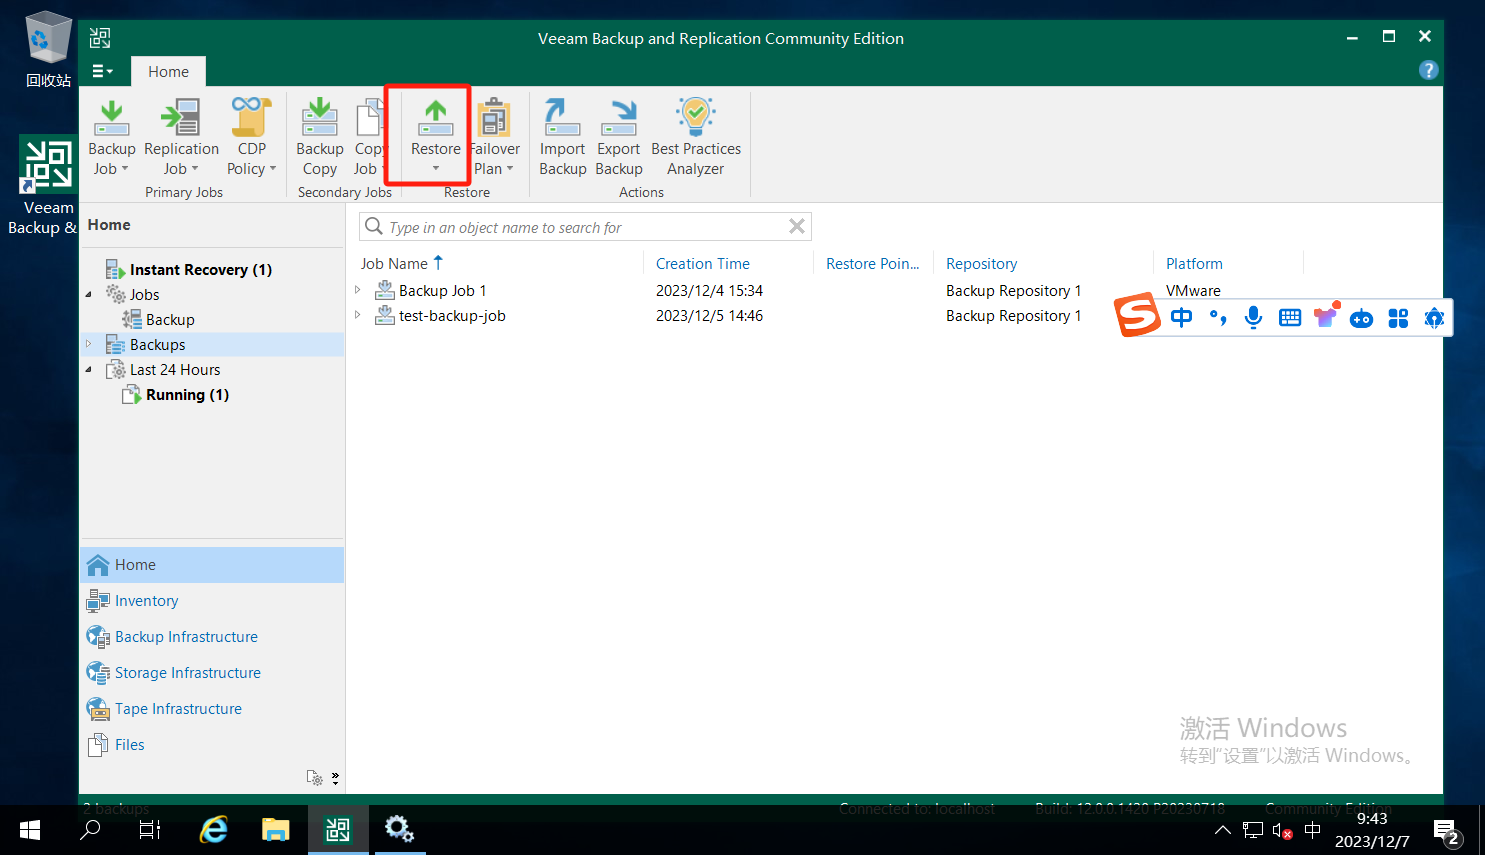Open the Sogou skin shirt icon
The width and height of the screenshot is (1485, 855).
[1326, 317]
